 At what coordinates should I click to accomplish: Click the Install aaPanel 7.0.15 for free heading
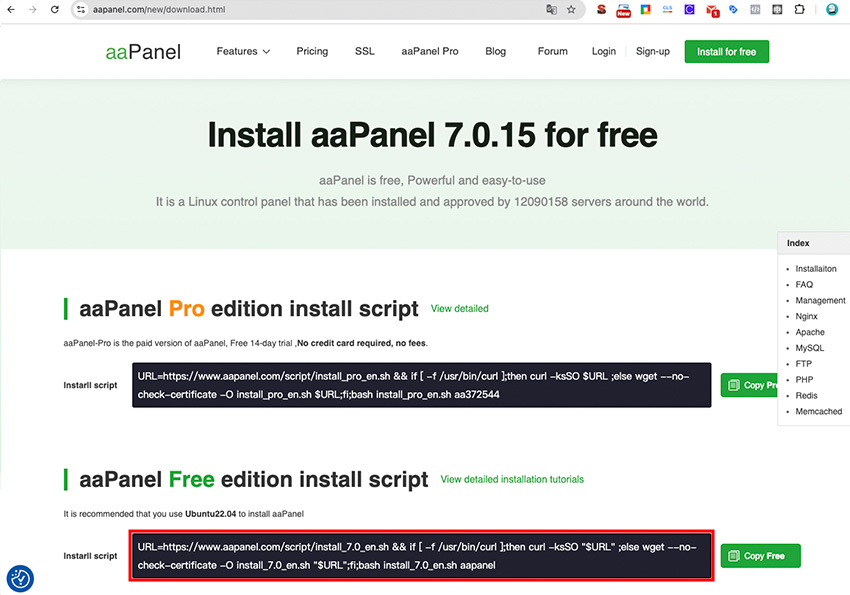pyautogui.click(x=433, y=135)
